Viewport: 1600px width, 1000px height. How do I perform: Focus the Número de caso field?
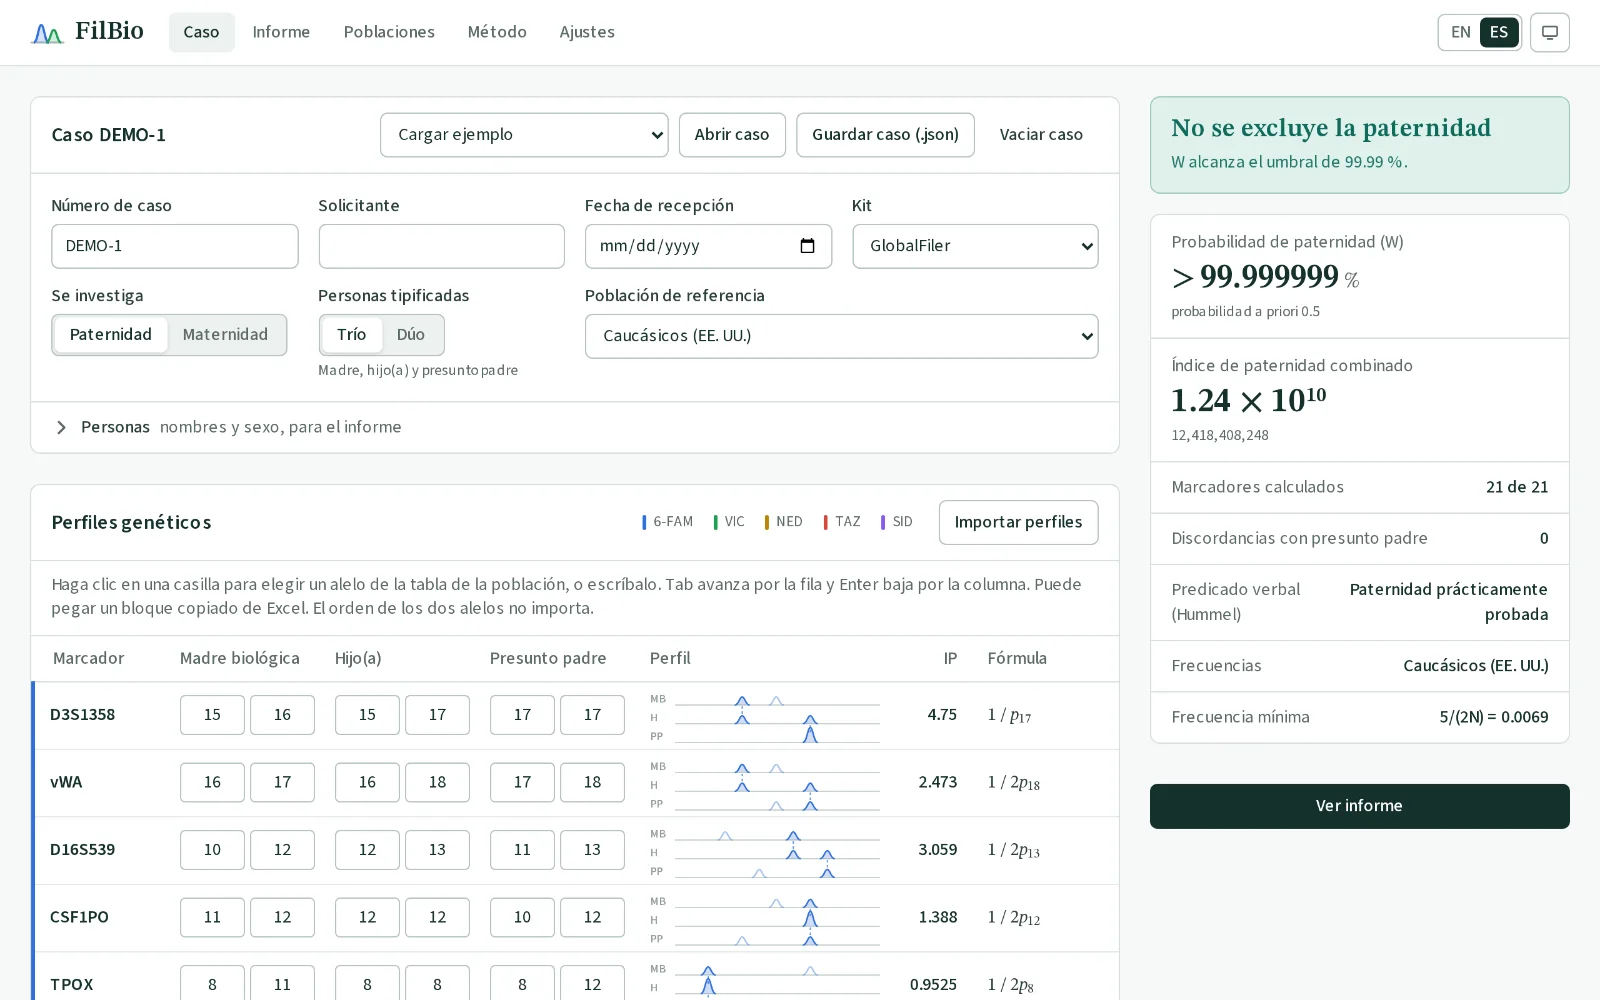175,246
